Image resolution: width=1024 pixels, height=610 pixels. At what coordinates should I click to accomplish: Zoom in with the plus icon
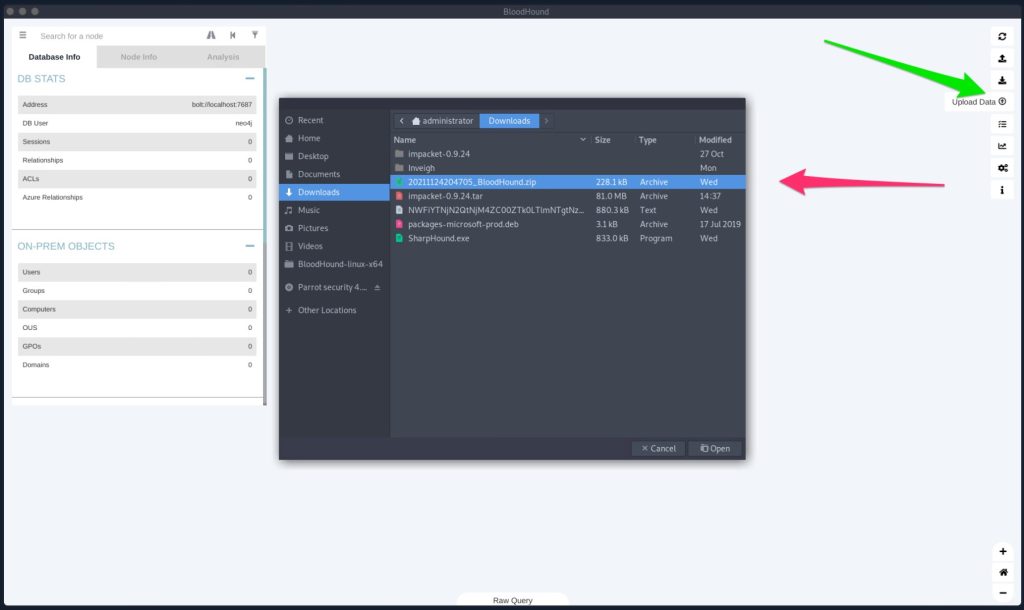click(x=1002, y=551)
